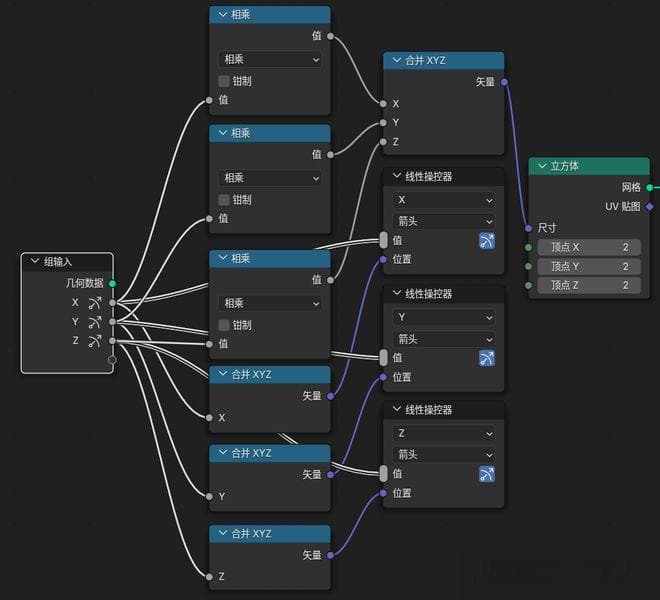Toggle the blue gizmo button in Z 线性操控器
The height and width of the screenshot is (600, 660).
point(487,474)
